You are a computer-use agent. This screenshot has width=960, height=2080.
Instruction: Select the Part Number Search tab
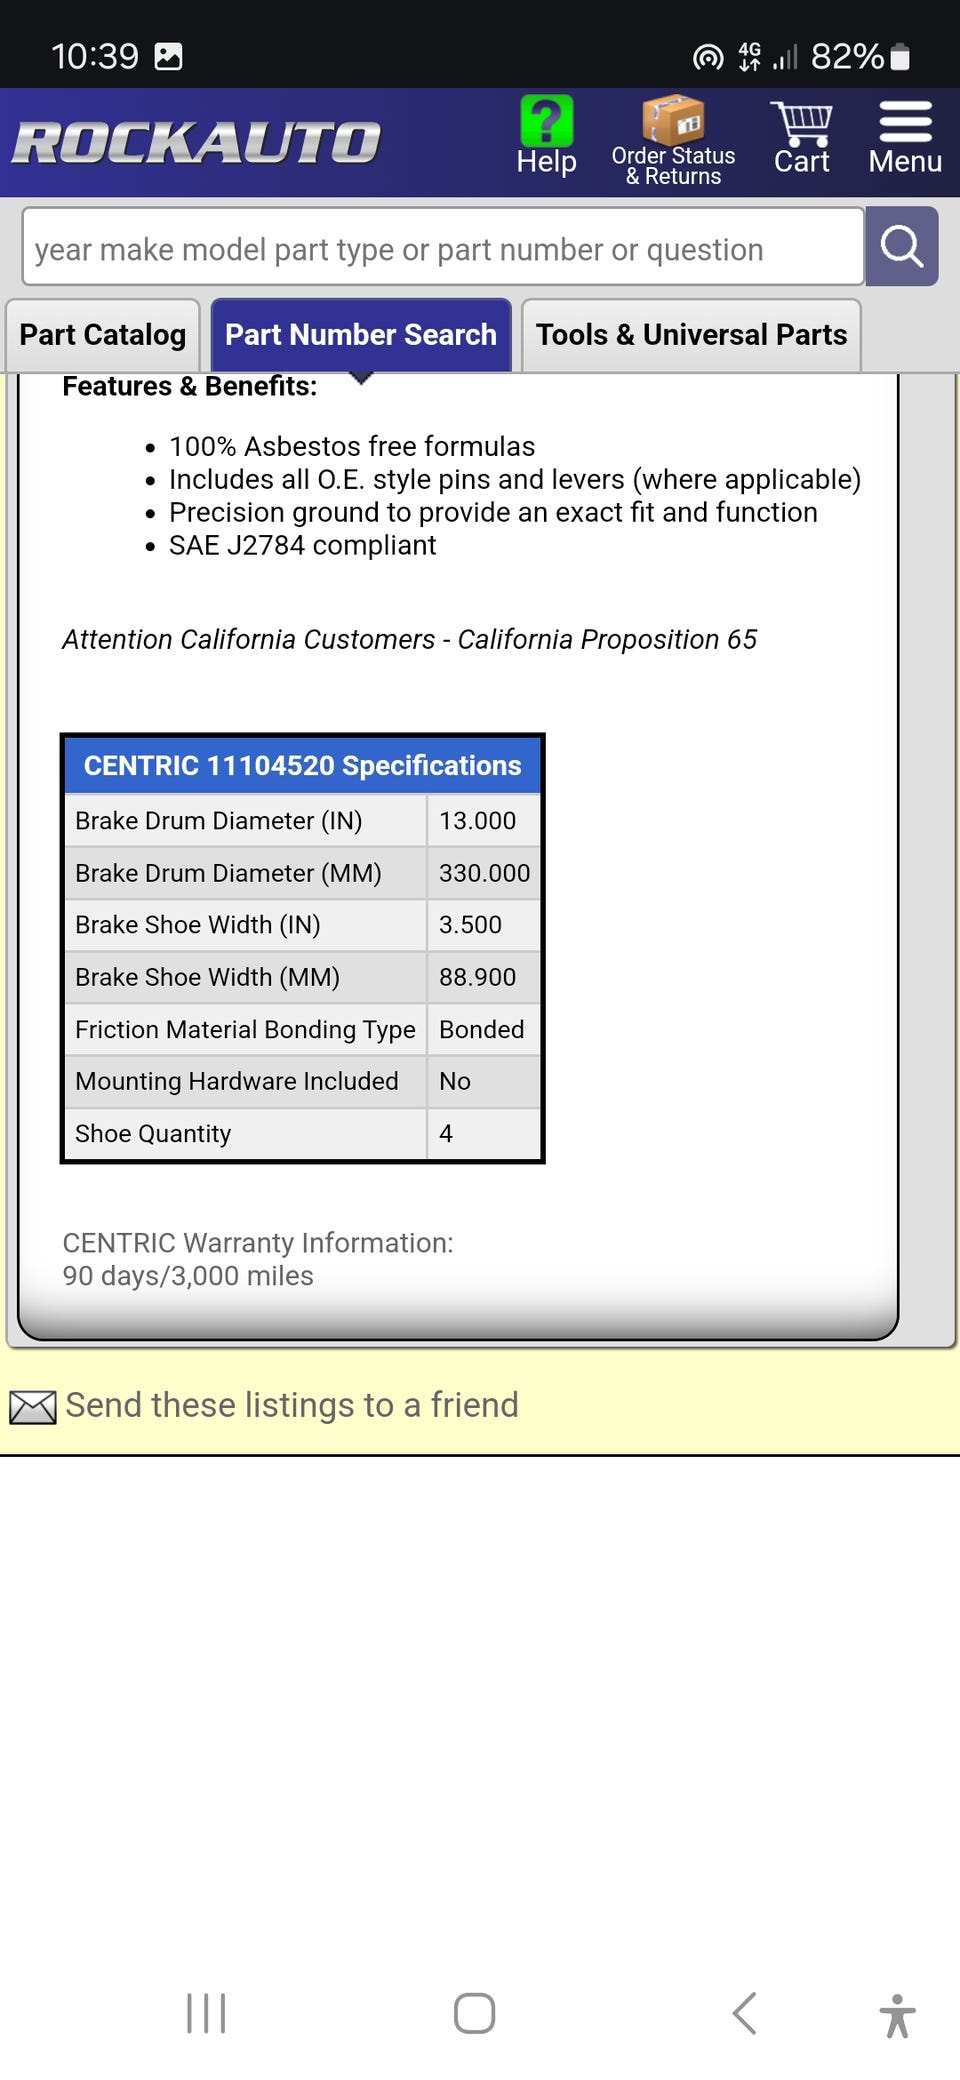[361, 335]
